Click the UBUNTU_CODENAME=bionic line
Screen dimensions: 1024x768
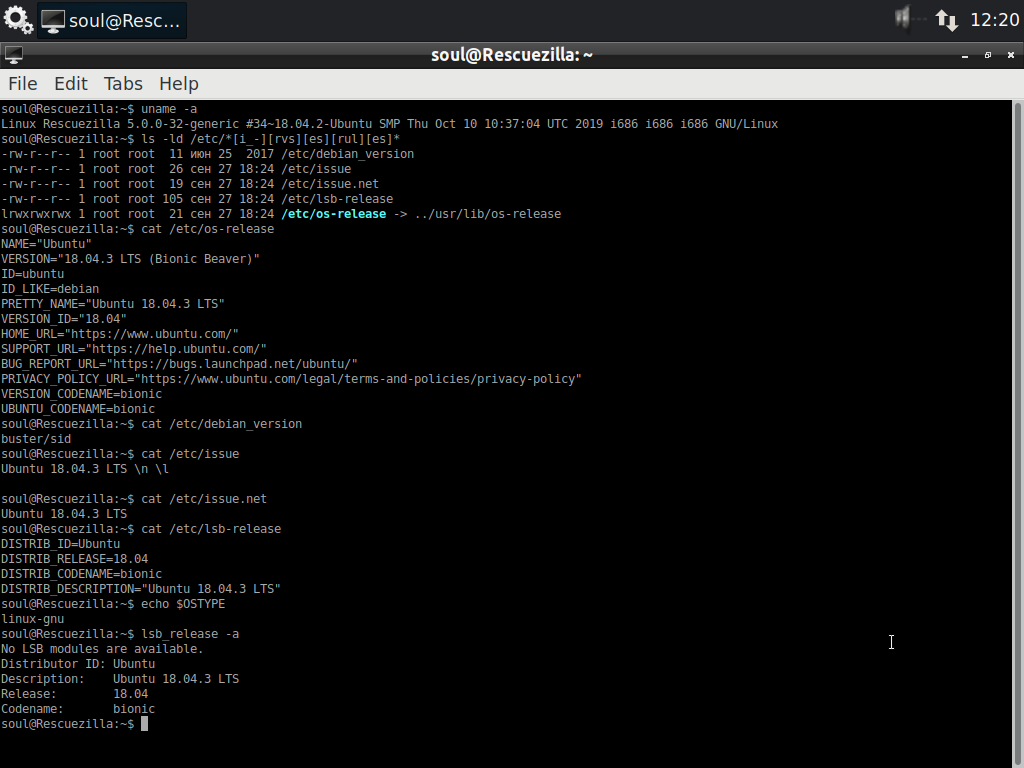(78, 409)
